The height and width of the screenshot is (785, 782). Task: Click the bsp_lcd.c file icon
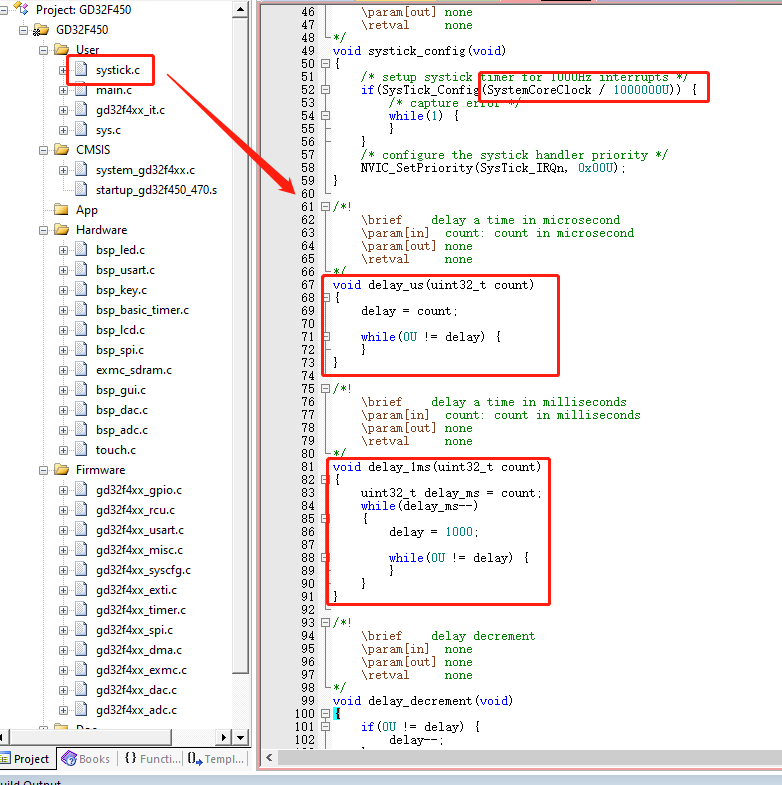[x=81, y=329]
